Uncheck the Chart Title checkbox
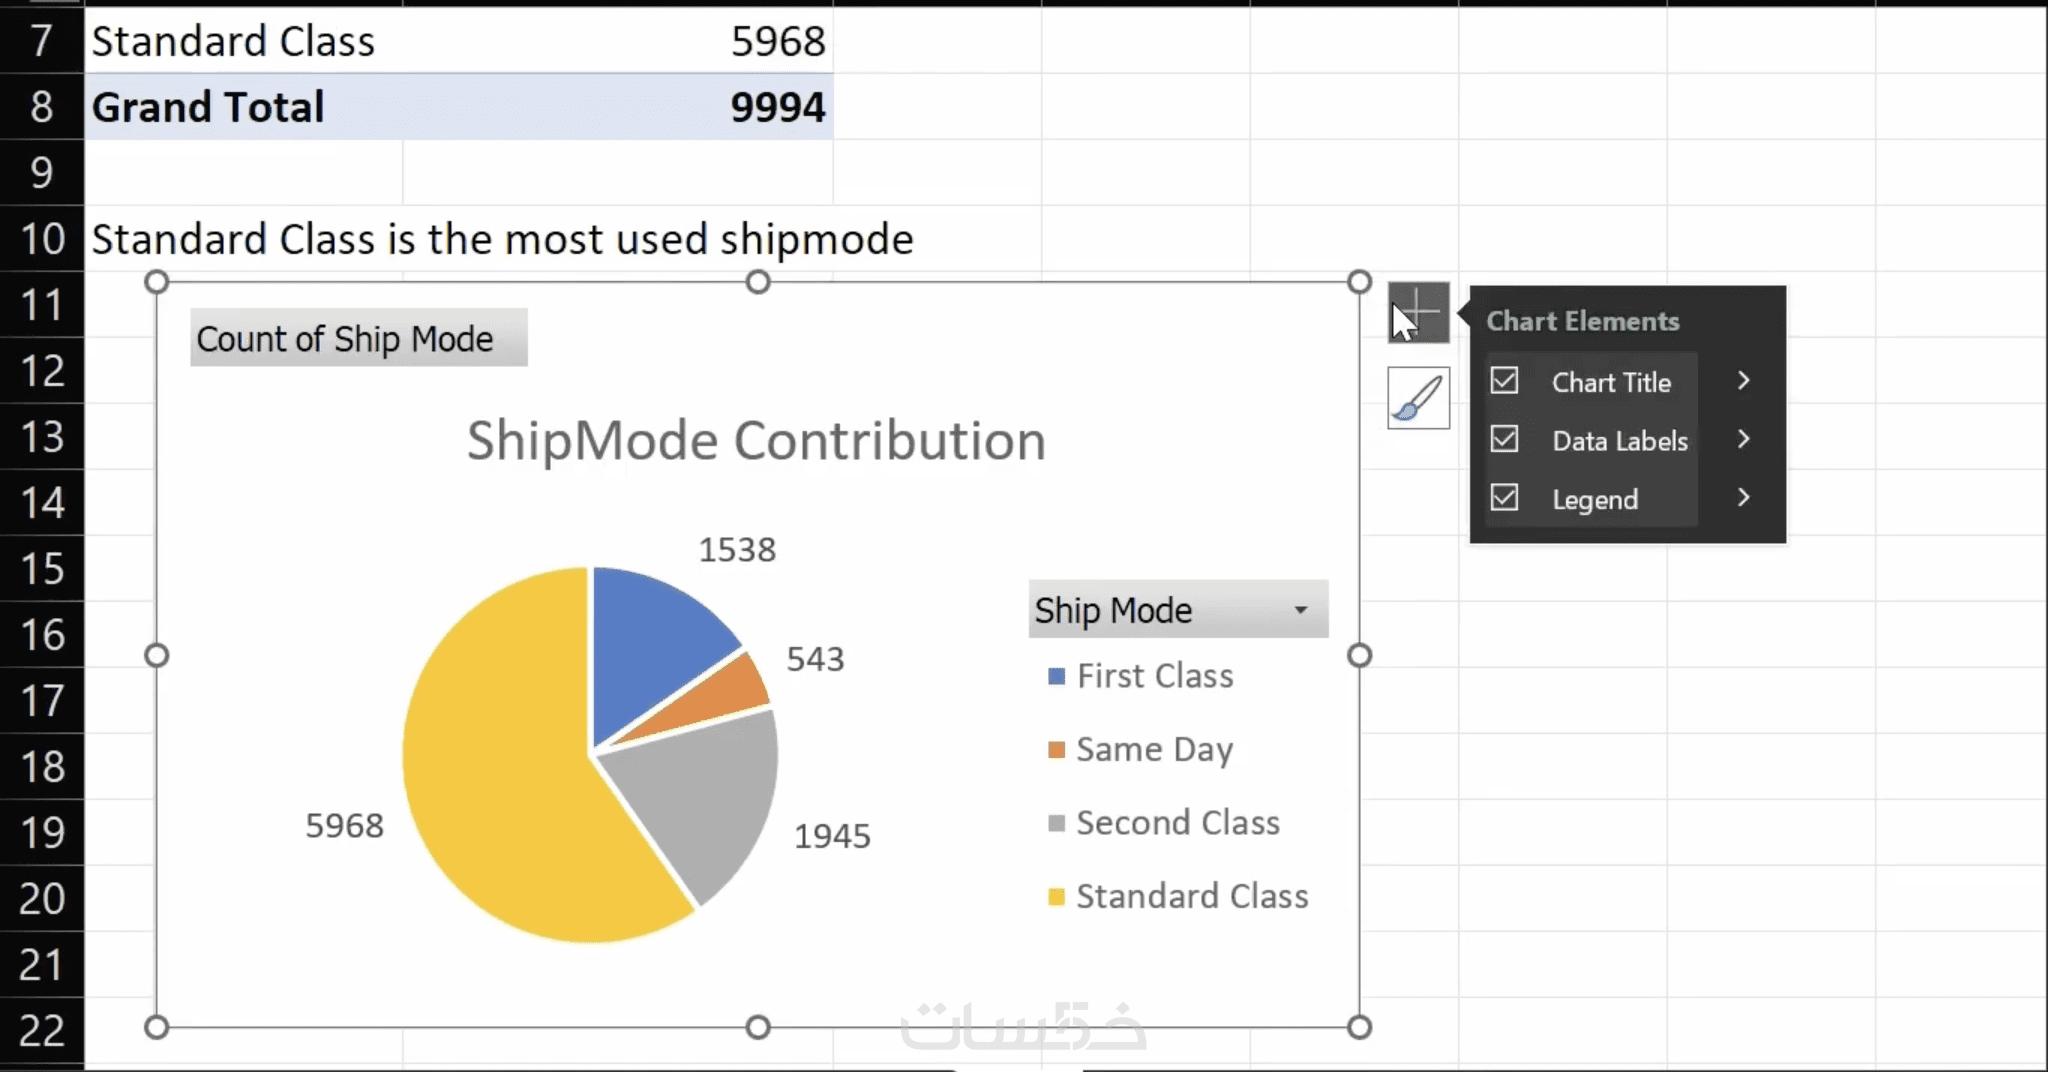This screenshot has height=1072, width=2048. (1504, 381)
